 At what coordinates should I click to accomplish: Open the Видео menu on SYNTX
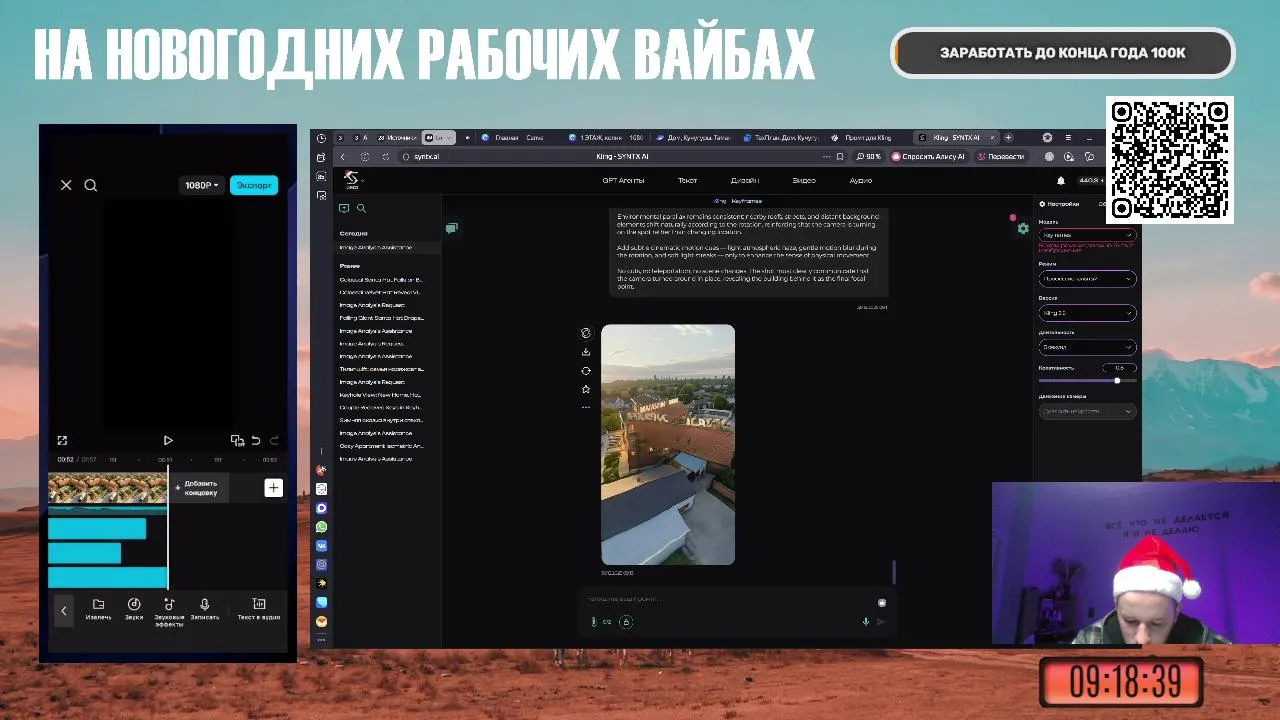click(x=804, y=181)
